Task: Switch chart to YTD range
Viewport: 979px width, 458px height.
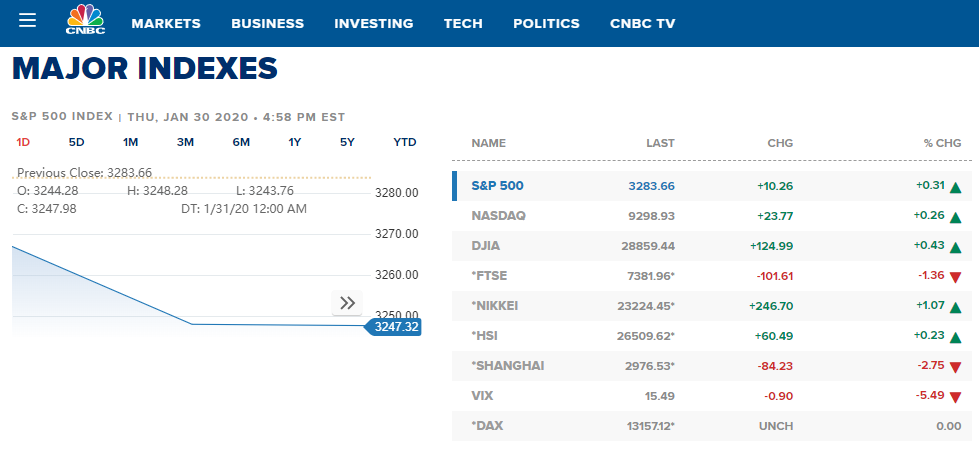Action: tap(405, 142)
